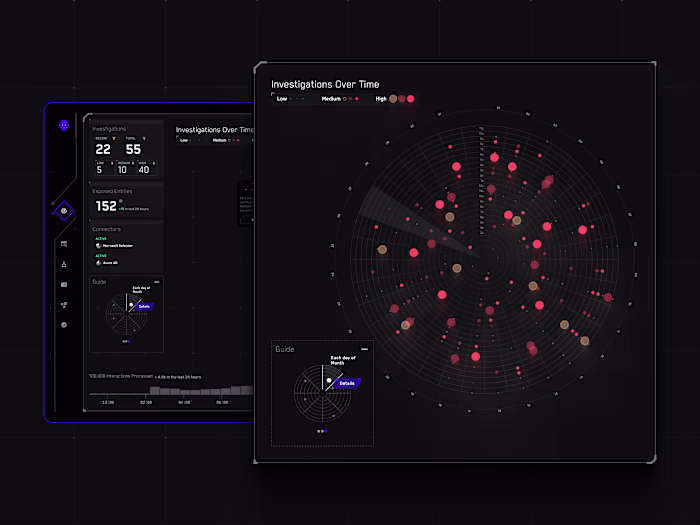Image resolution: width=700 pixels, height=525 pixels.
Task: Open the sidebar network nodes icon
Action: coord(64,305)
